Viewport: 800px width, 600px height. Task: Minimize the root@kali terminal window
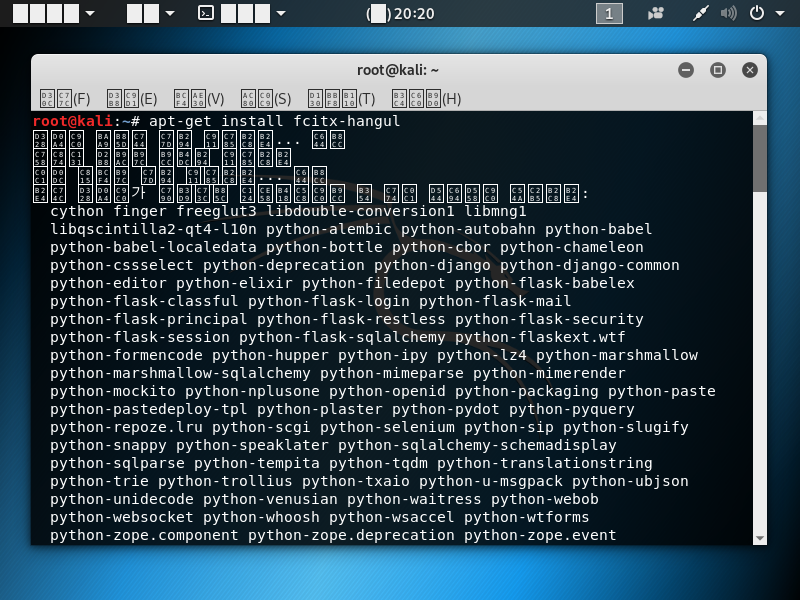click(686, 70)
